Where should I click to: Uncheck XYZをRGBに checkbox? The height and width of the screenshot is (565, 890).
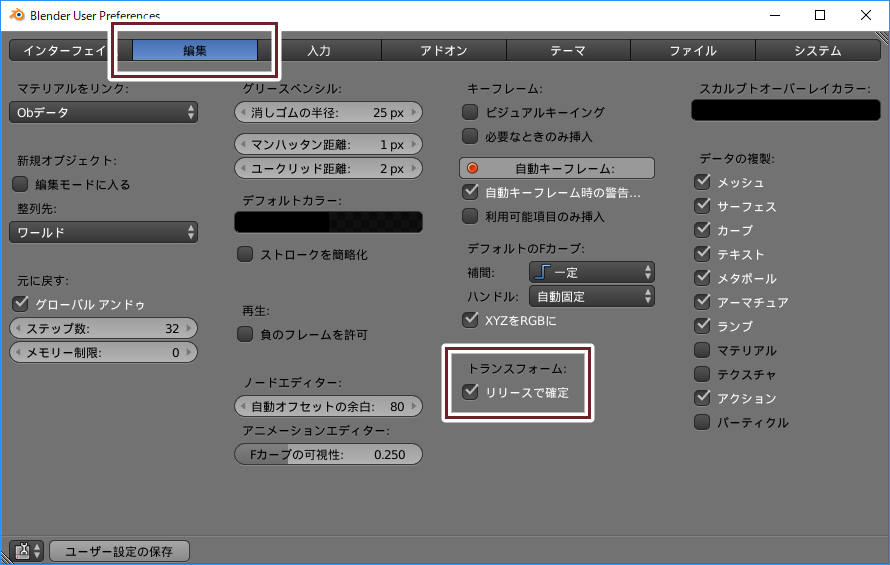pos(470,320)
